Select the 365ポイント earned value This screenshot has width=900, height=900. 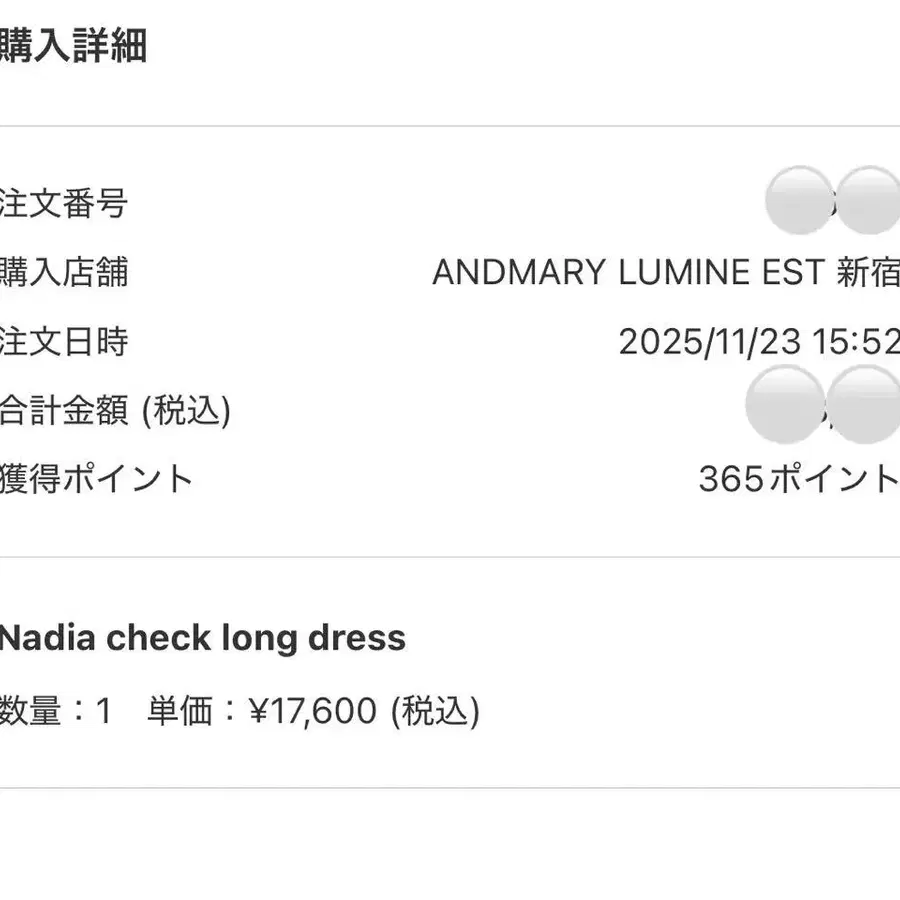(x=798, y=479)
